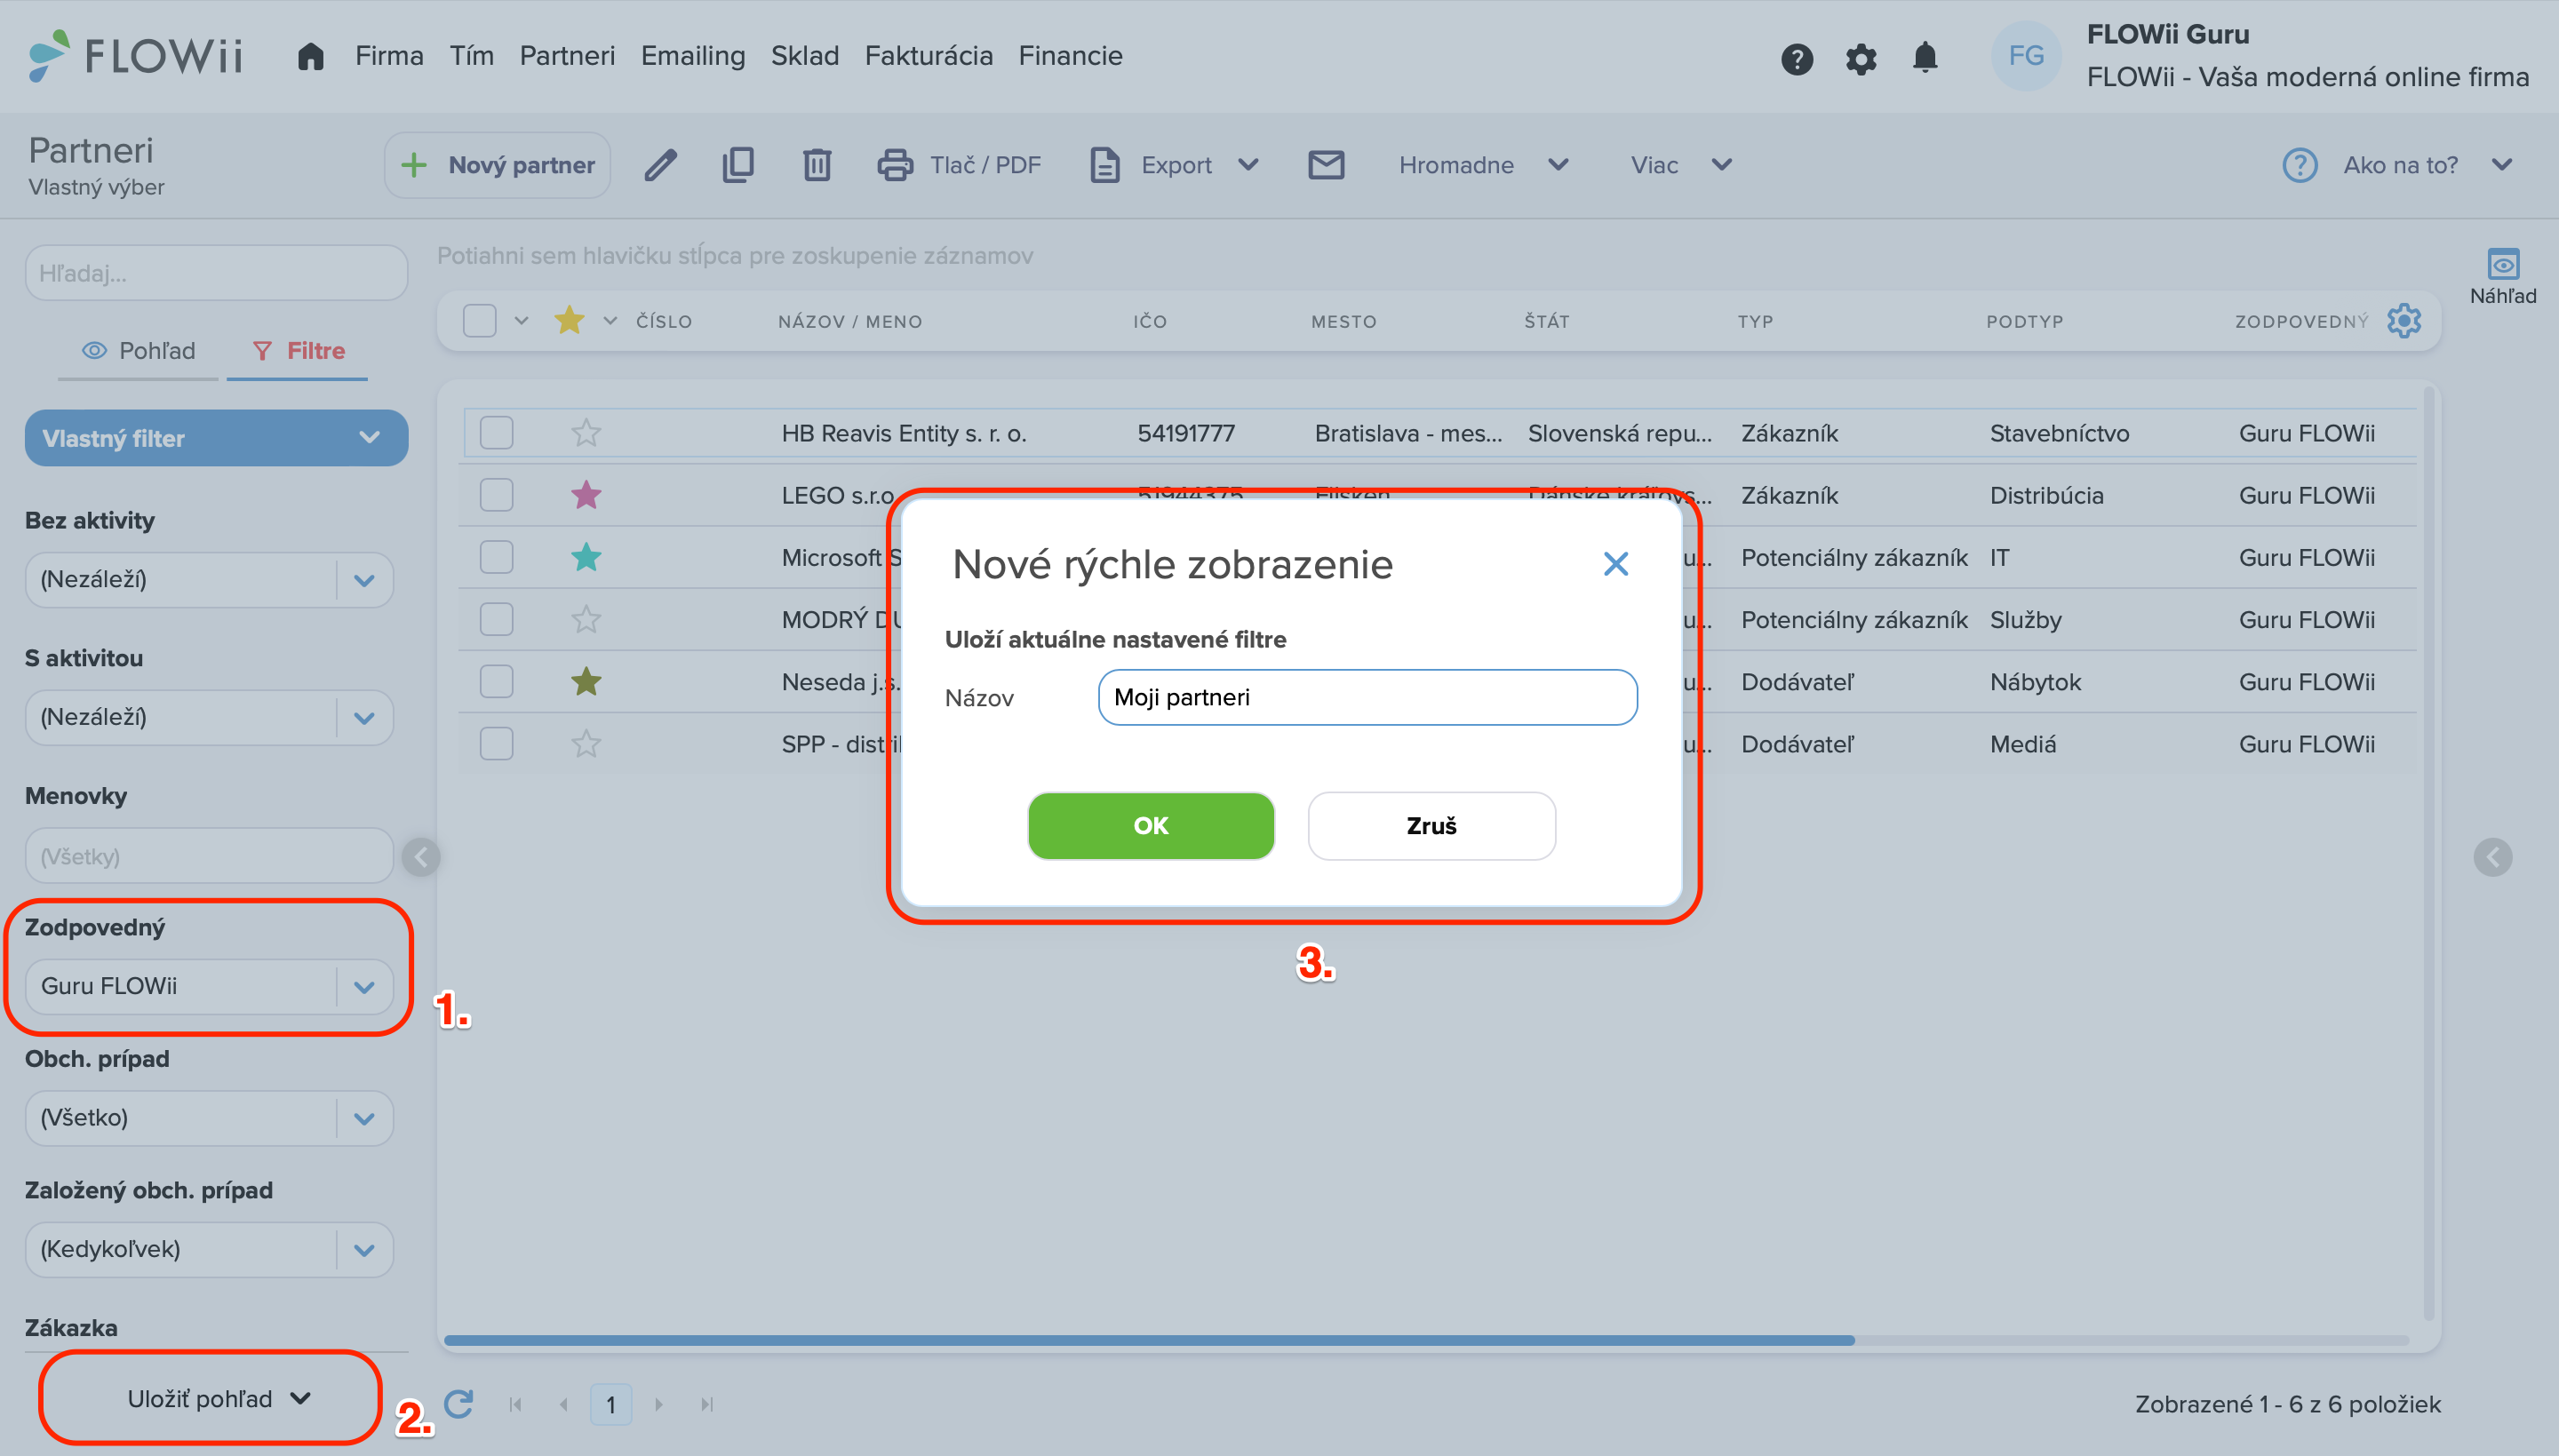Image resolution: width=2559 pixels, height=1456 pixels.
Task: Focus the Hľadaj search field
Action: 216,273
